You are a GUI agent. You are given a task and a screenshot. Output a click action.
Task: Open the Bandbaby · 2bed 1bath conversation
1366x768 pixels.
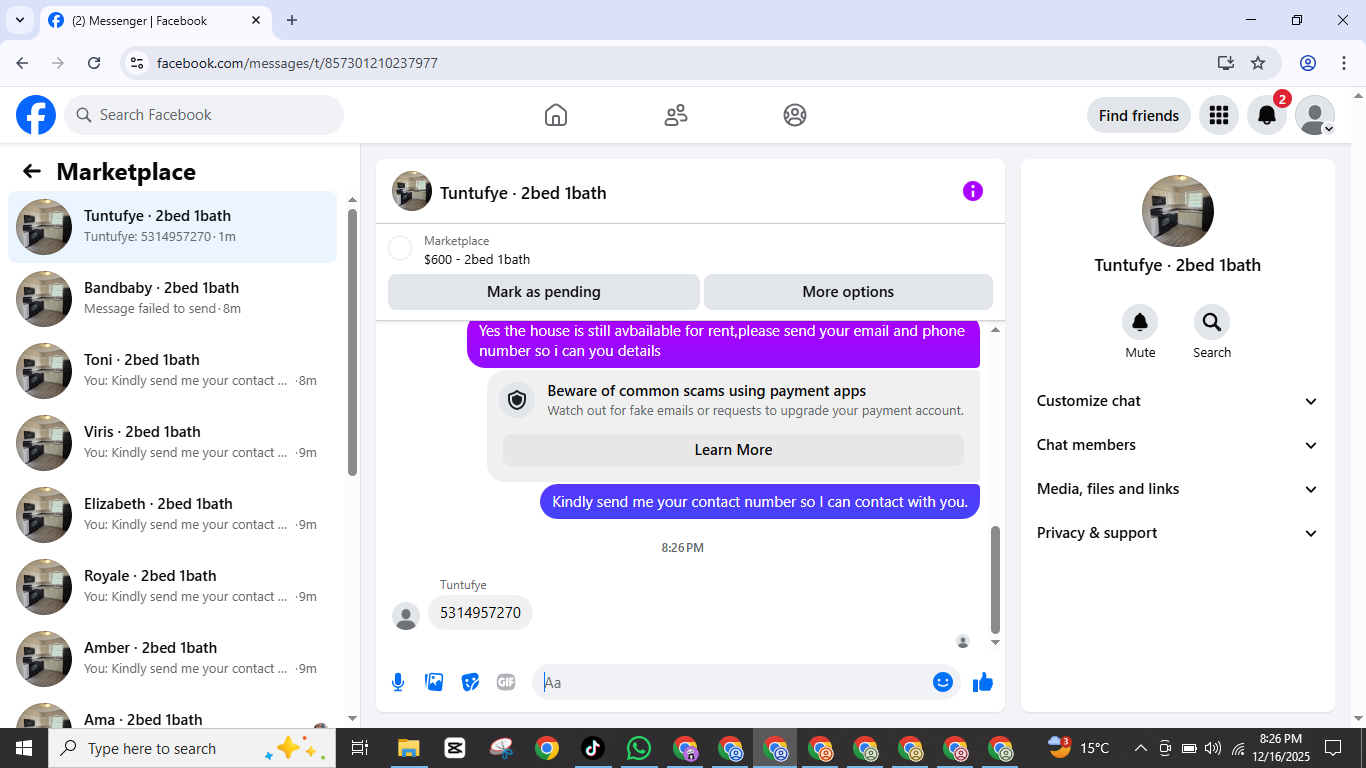tap(173, 299)
